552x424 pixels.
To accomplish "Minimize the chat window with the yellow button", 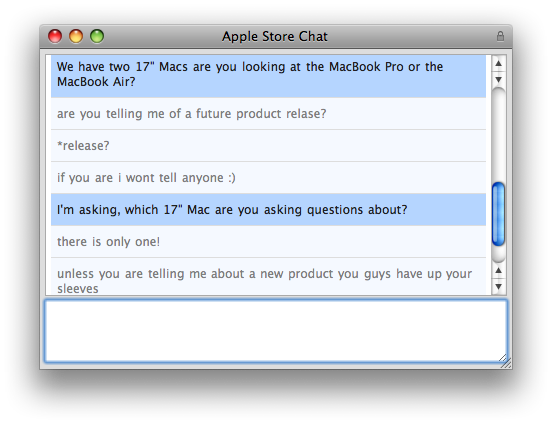I will click(x=76, y=36).
